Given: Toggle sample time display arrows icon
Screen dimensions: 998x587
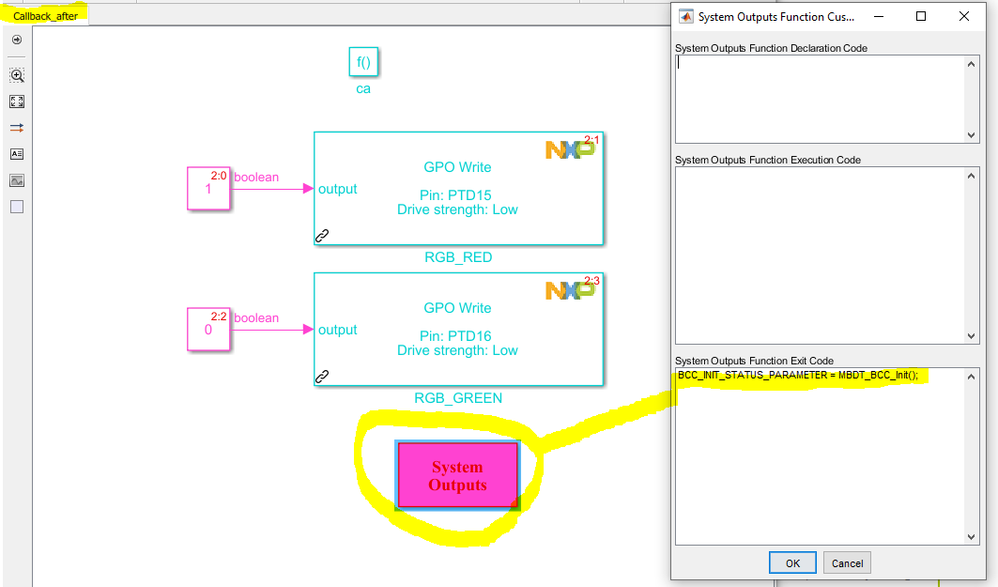Looking at the screenshot, I should click(17, 128).
